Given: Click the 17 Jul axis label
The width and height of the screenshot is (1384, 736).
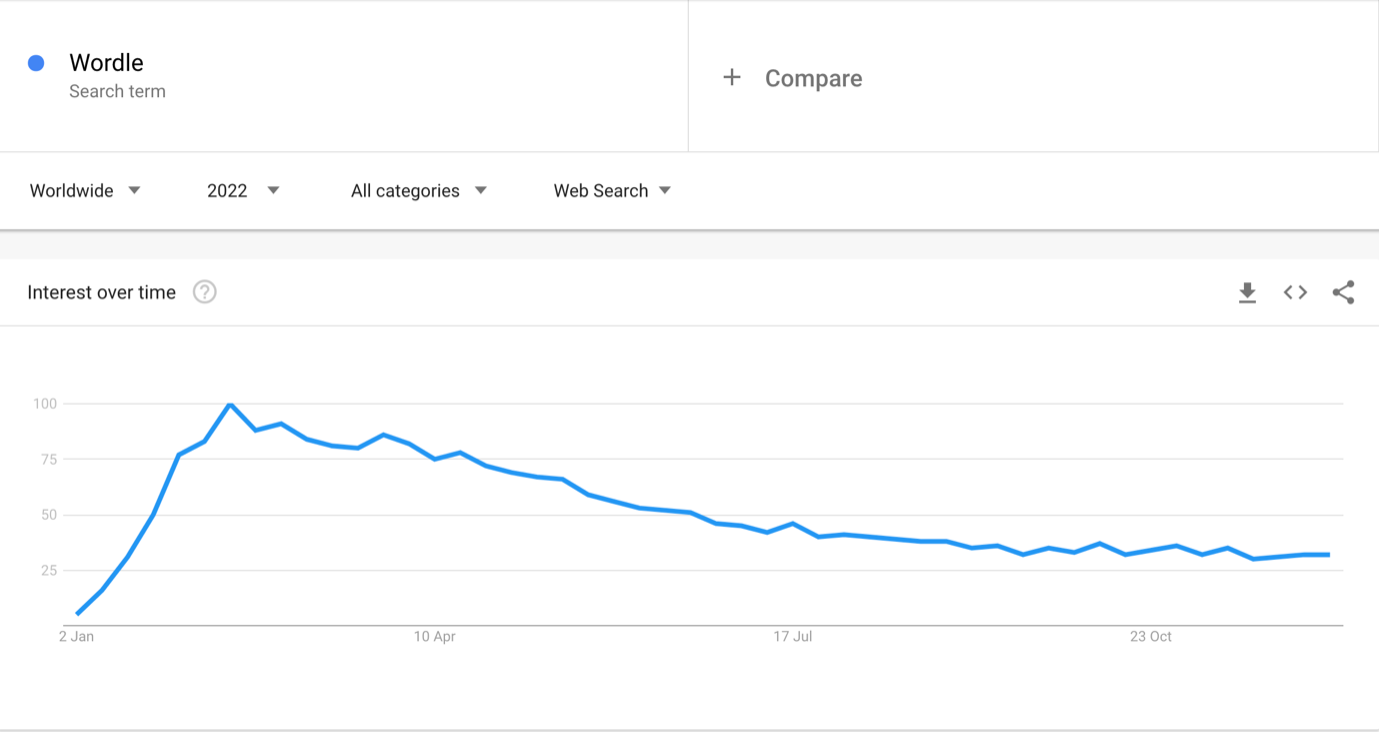Looking at the screenshot, I should click(792, 636).
